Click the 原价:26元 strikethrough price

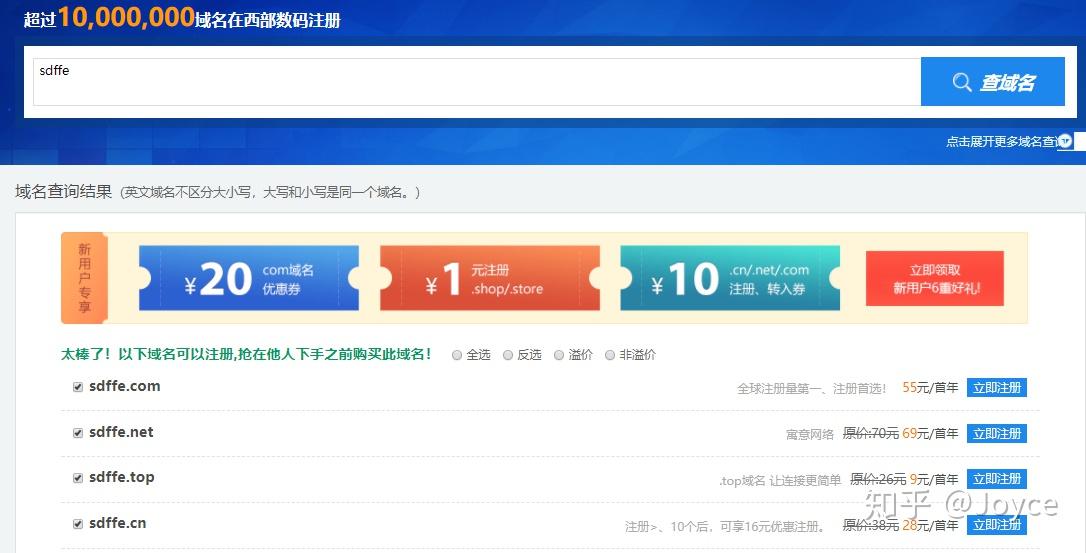coord(878,480)
